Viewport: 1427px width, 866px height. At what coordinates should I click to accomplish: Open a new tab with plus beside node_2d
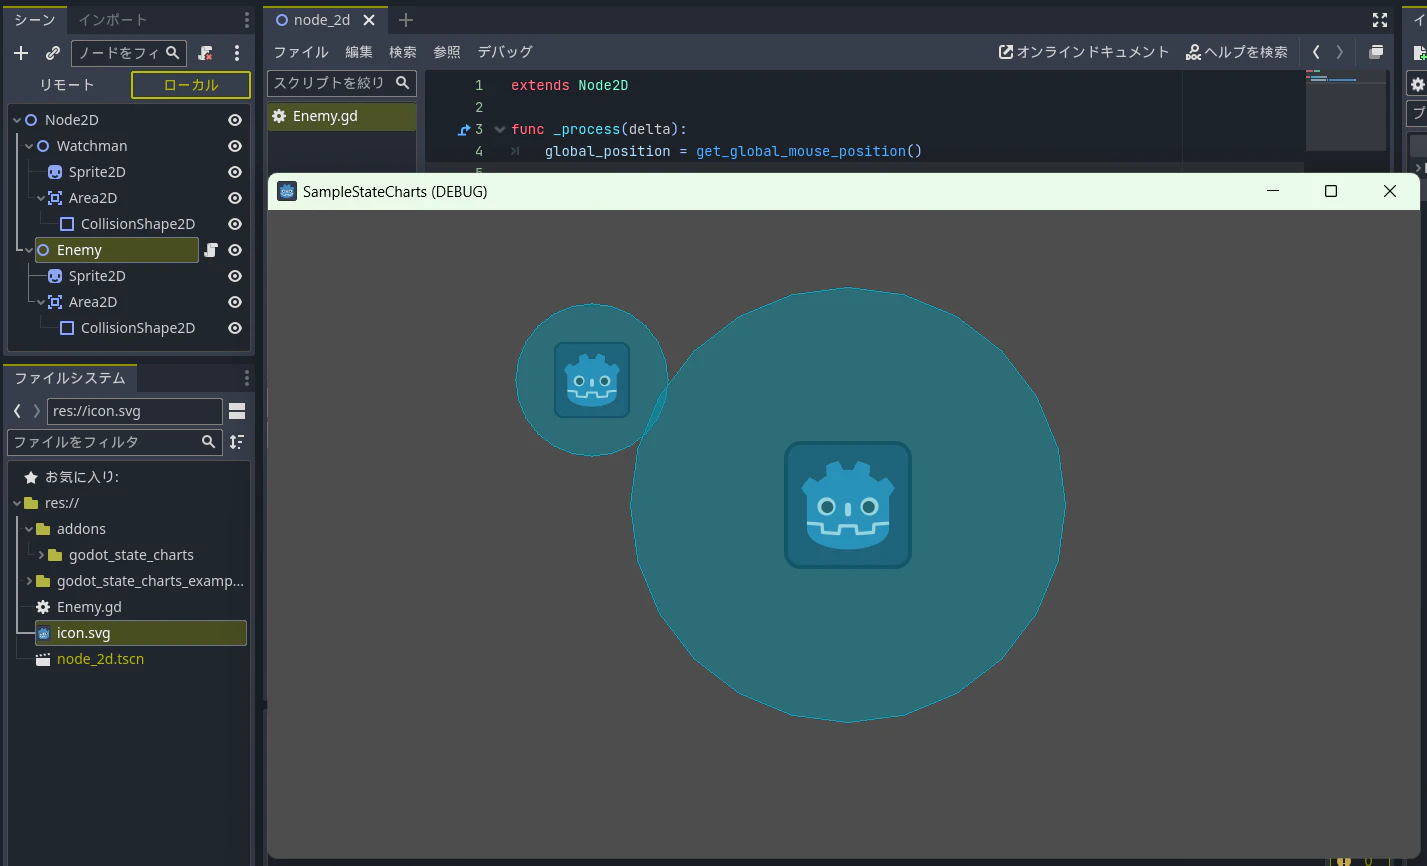pyautogui.click(x=405, y=20)
